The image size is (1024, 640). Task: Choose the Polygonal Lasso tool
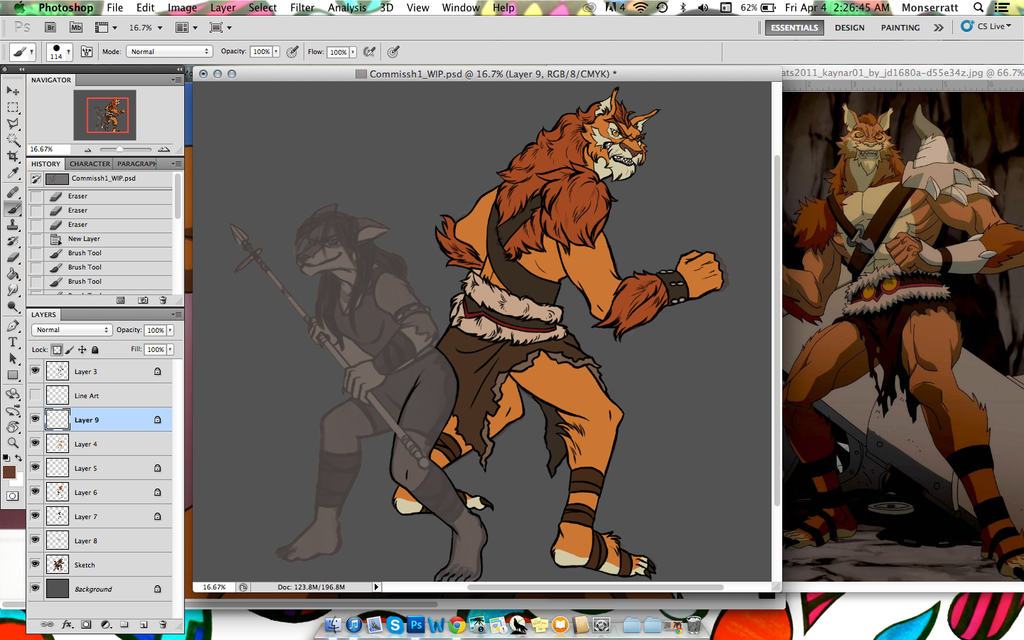point(12,123)
